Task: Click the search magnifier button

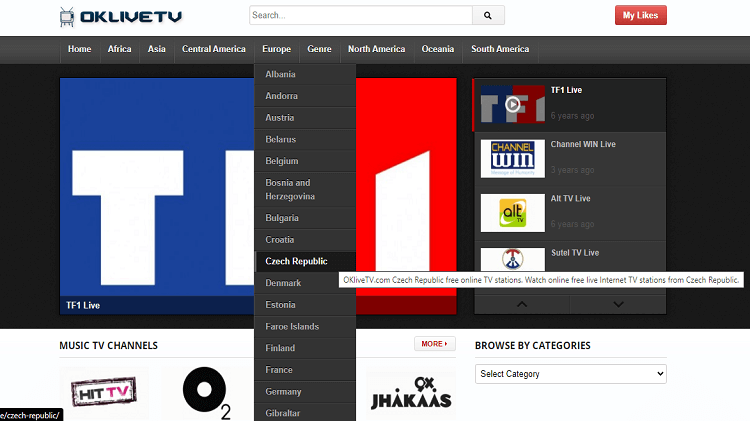Action: [x=488, y=15]
